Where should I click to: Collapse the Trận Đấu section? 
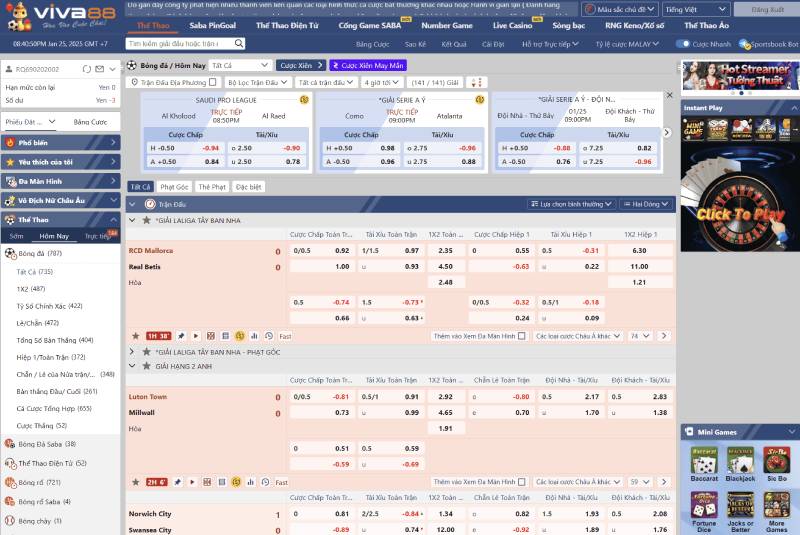(x=134, y=203)
